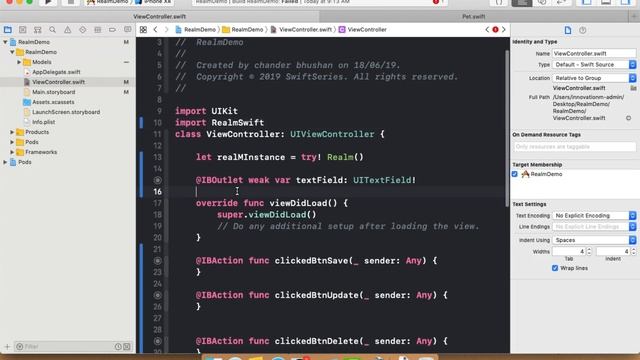Expand the Products folder
The height and width of the screenshot is (360, 640).
pyautogui.click(x=12, y=132)
